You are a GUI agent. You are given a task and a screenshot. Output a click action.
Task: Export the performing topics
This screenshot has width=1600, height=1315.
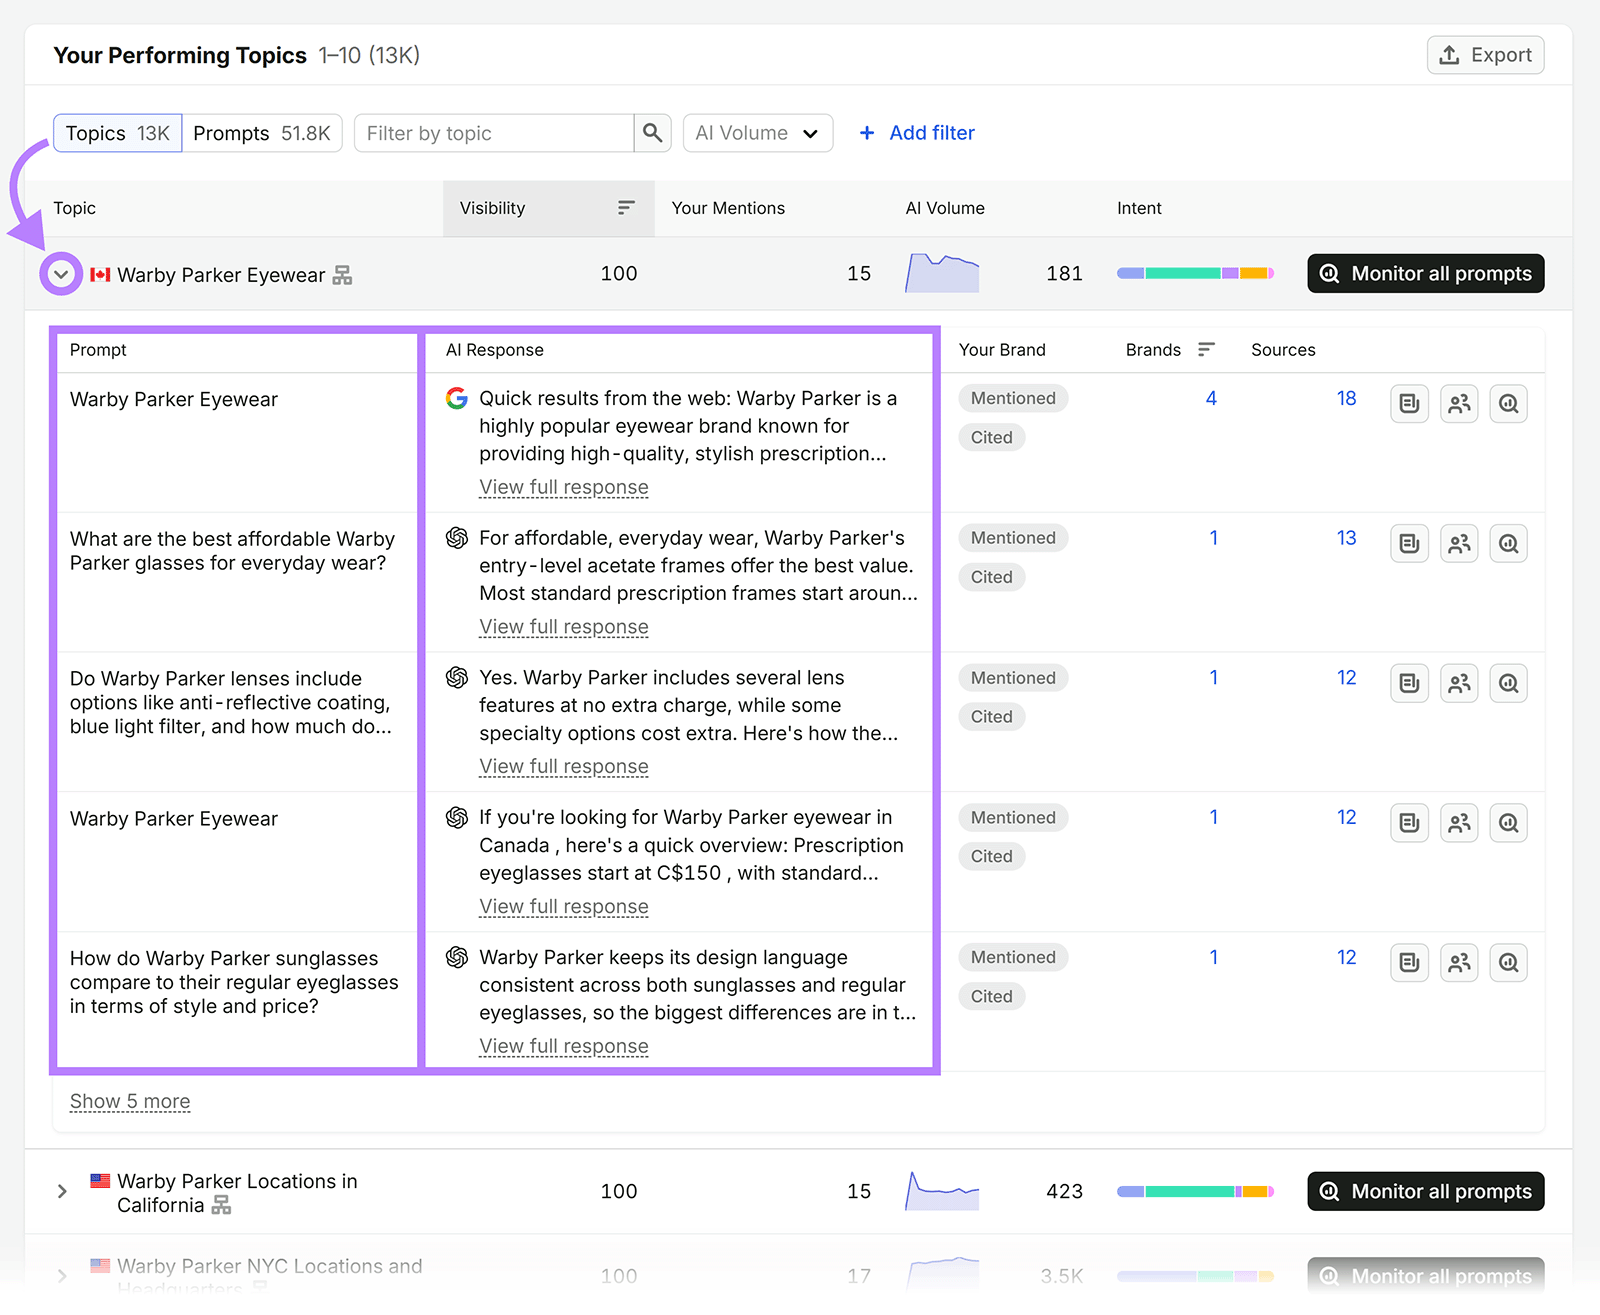[1485, 55]
